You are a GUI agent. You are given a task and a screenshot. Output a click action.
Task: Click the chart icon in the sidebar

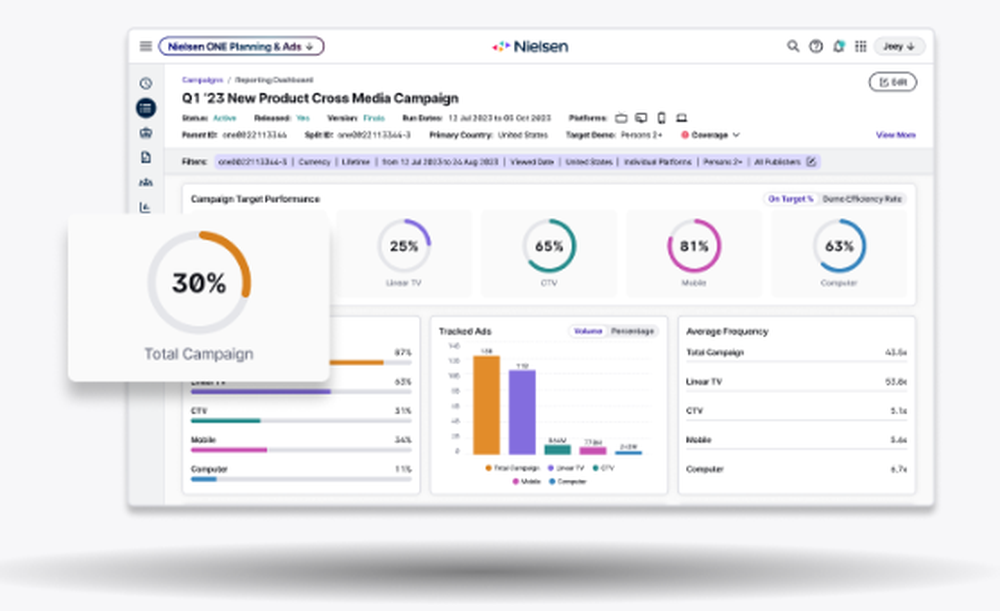pyautogui.click(x=145, y=207)
